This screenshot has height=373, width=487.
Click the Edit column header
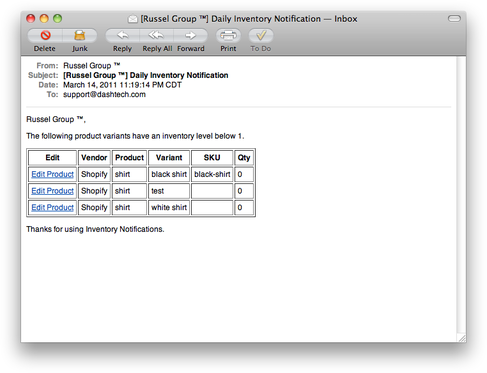pos(52,158)
